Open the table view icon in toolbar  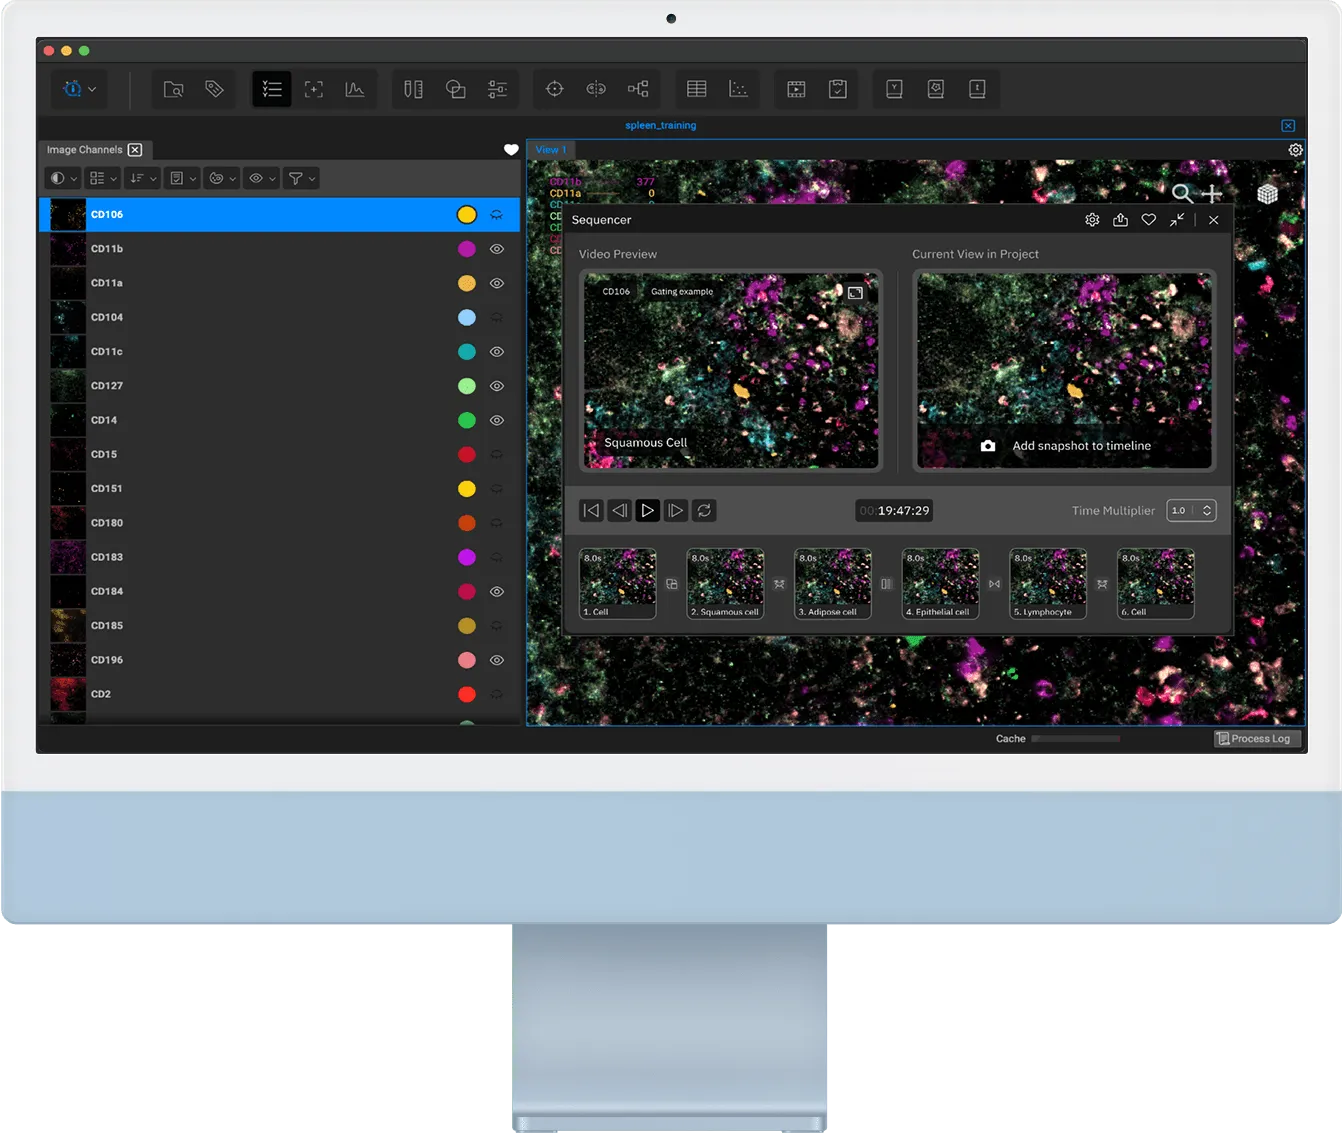(697, 89)
